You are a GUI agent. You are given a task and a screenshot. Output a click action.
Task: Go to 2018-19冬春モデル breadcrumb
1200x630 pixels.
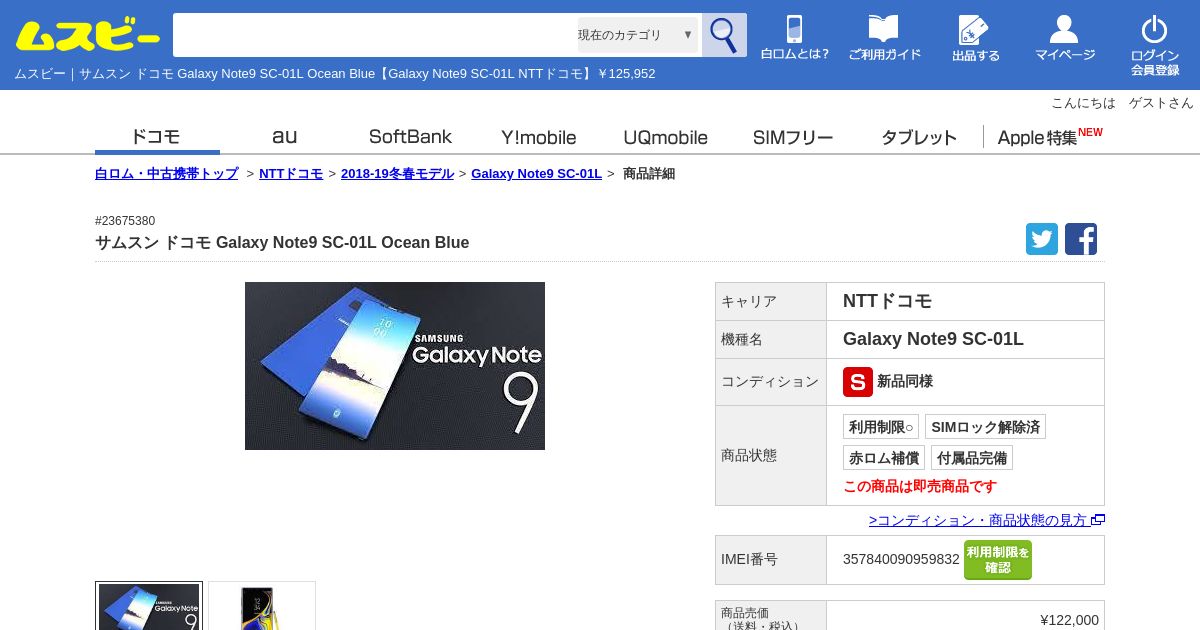click(x=397, y=173)
